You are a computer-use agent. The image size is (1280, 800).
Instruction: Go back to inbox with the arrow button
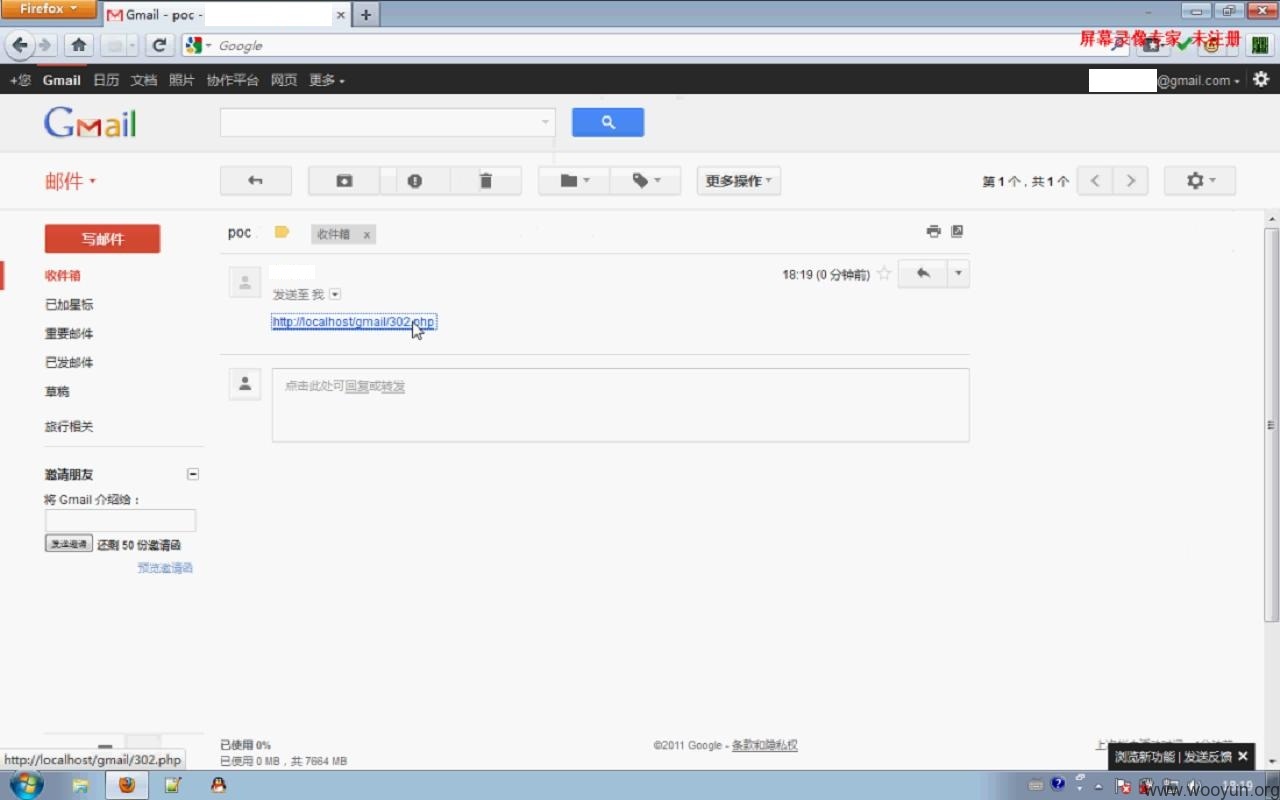256,180
